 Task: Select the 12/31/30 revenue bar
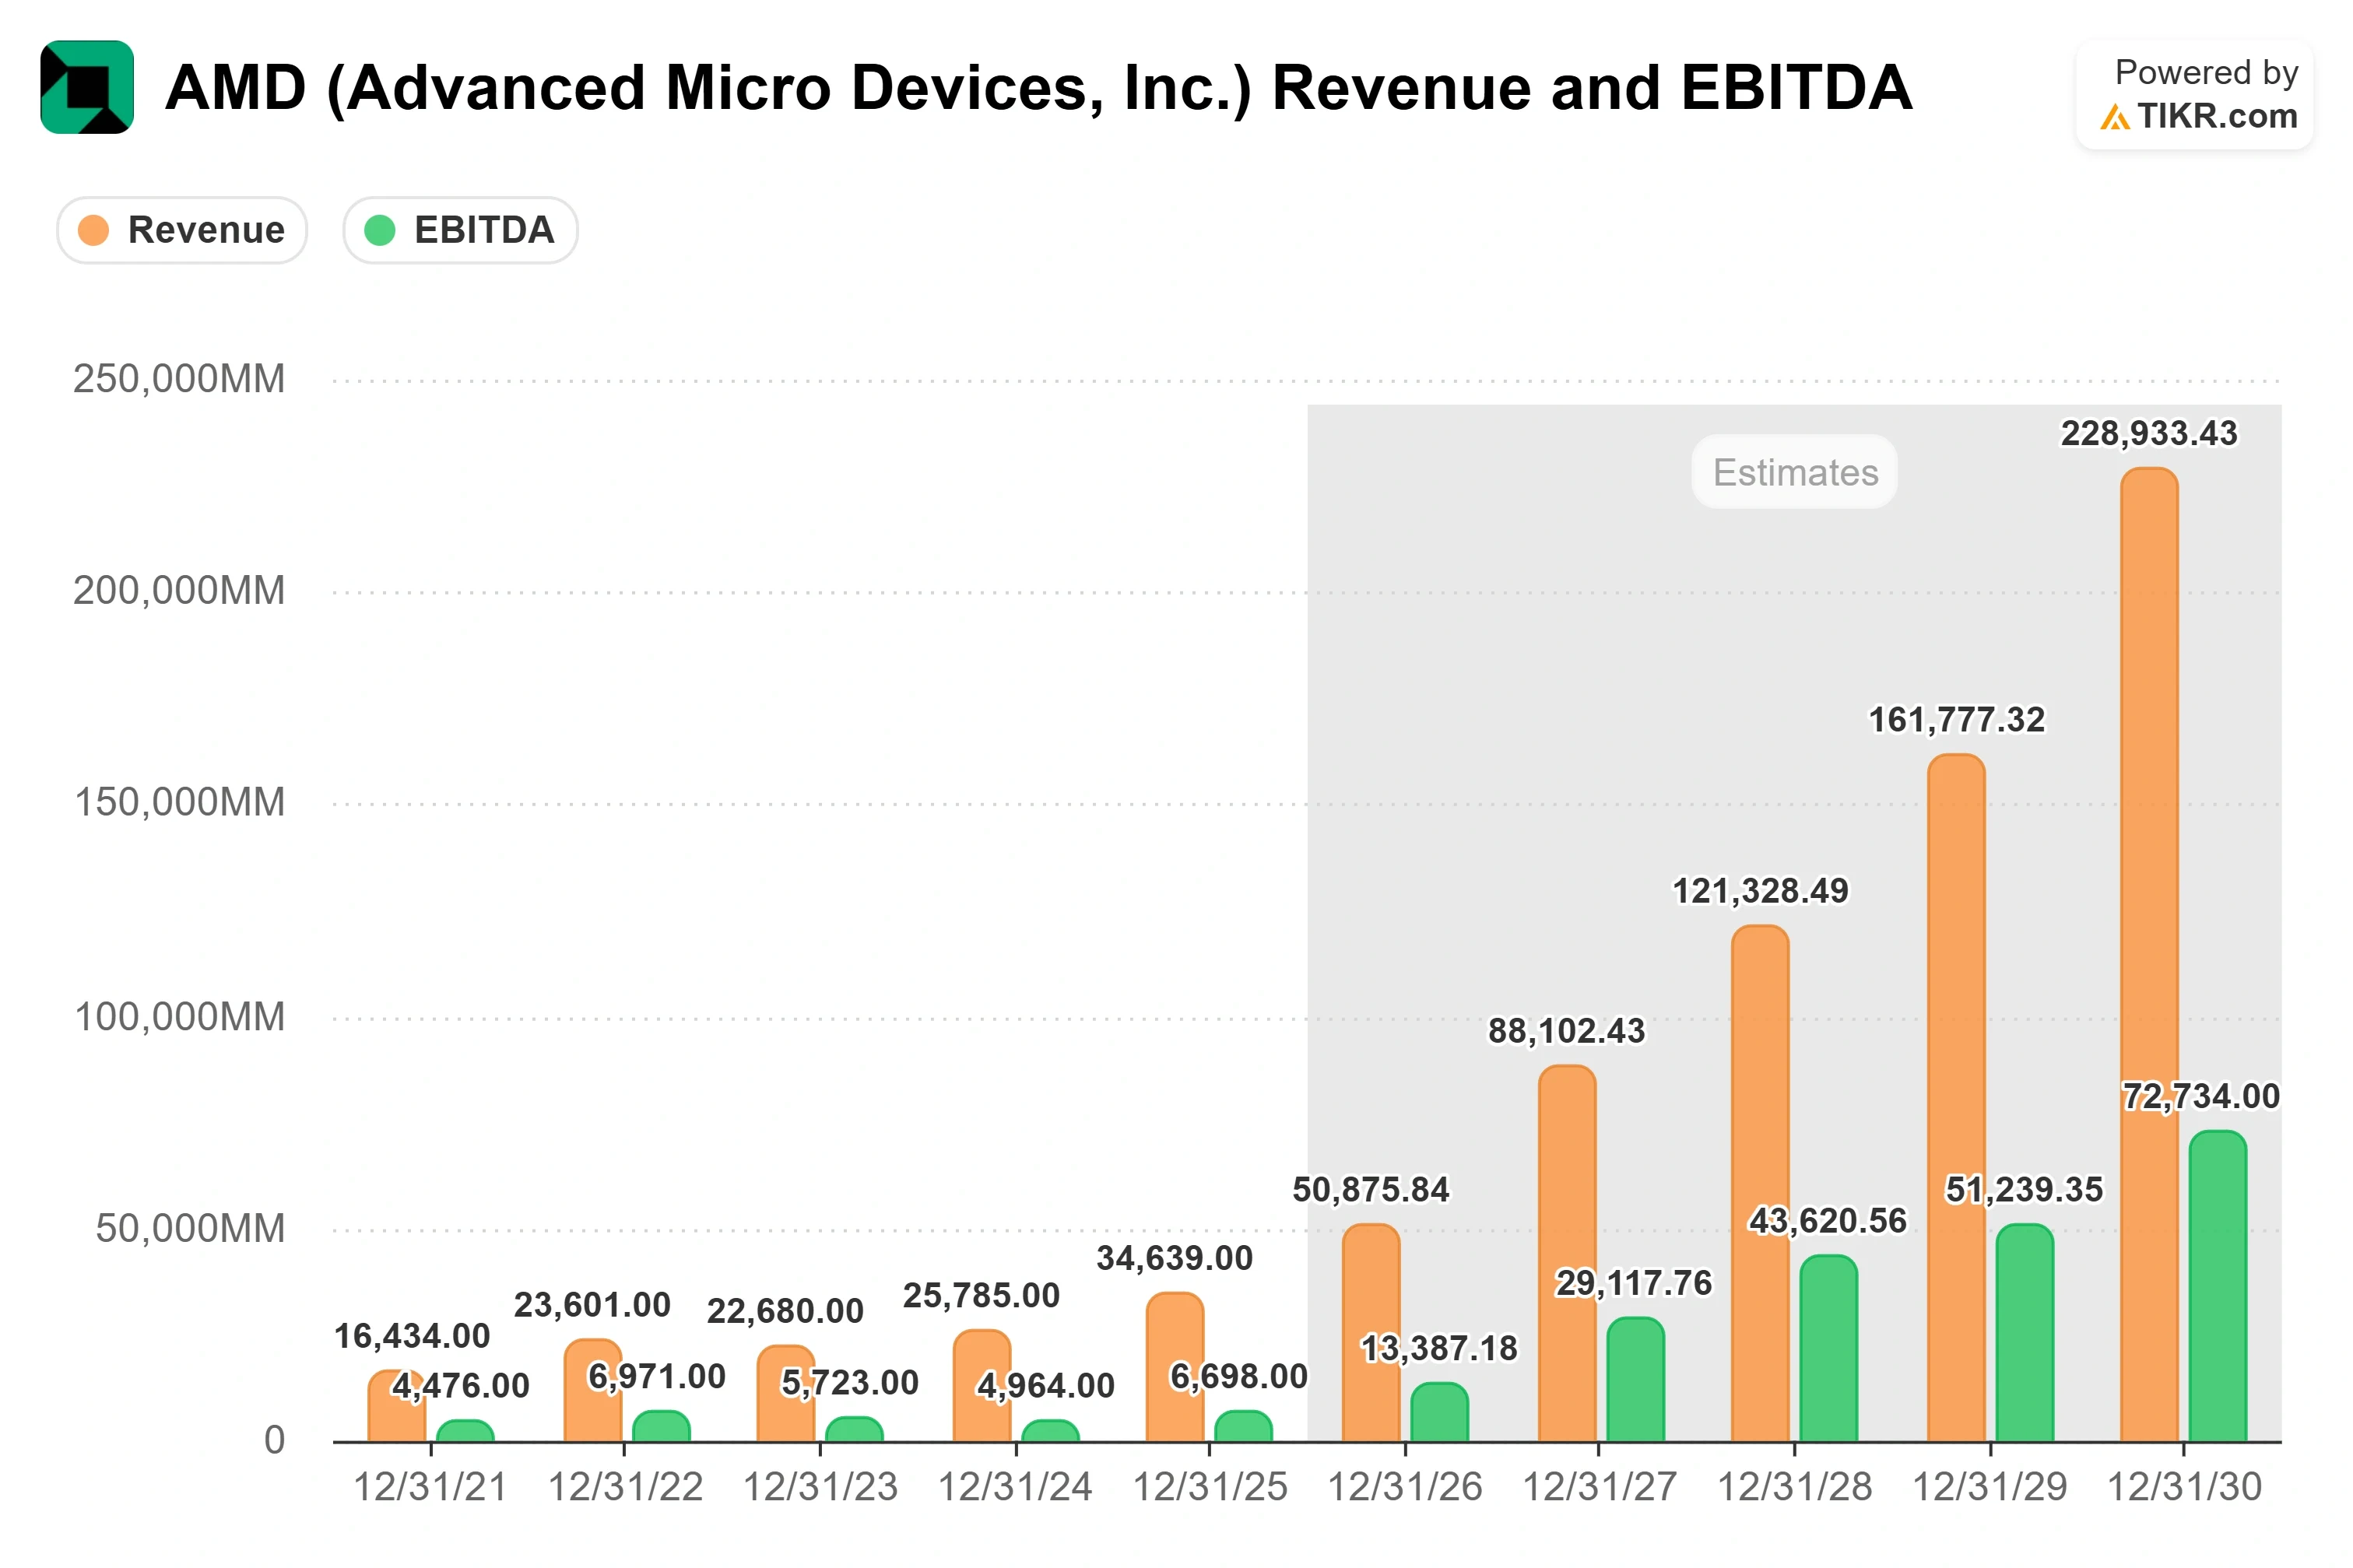coord(2148,955)
